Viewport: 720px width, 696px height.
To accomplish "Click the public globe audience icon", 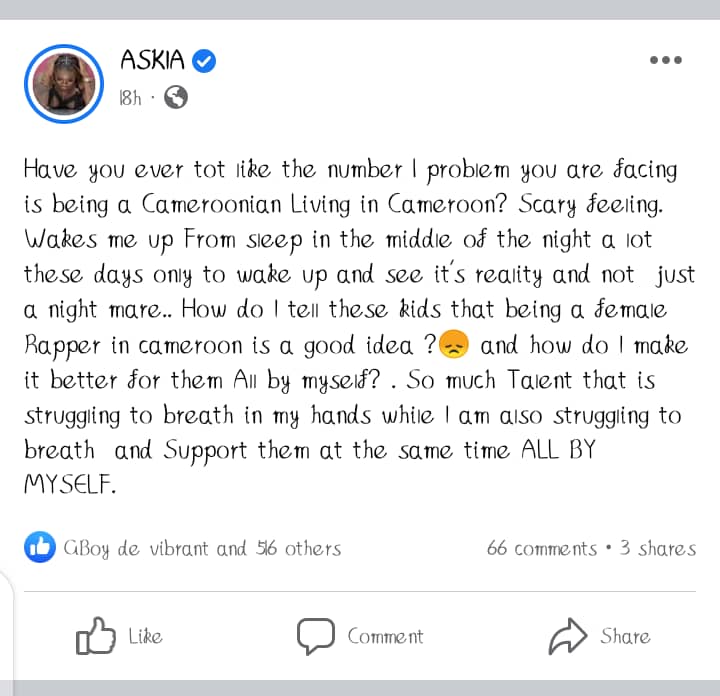I will coord(176,97).
